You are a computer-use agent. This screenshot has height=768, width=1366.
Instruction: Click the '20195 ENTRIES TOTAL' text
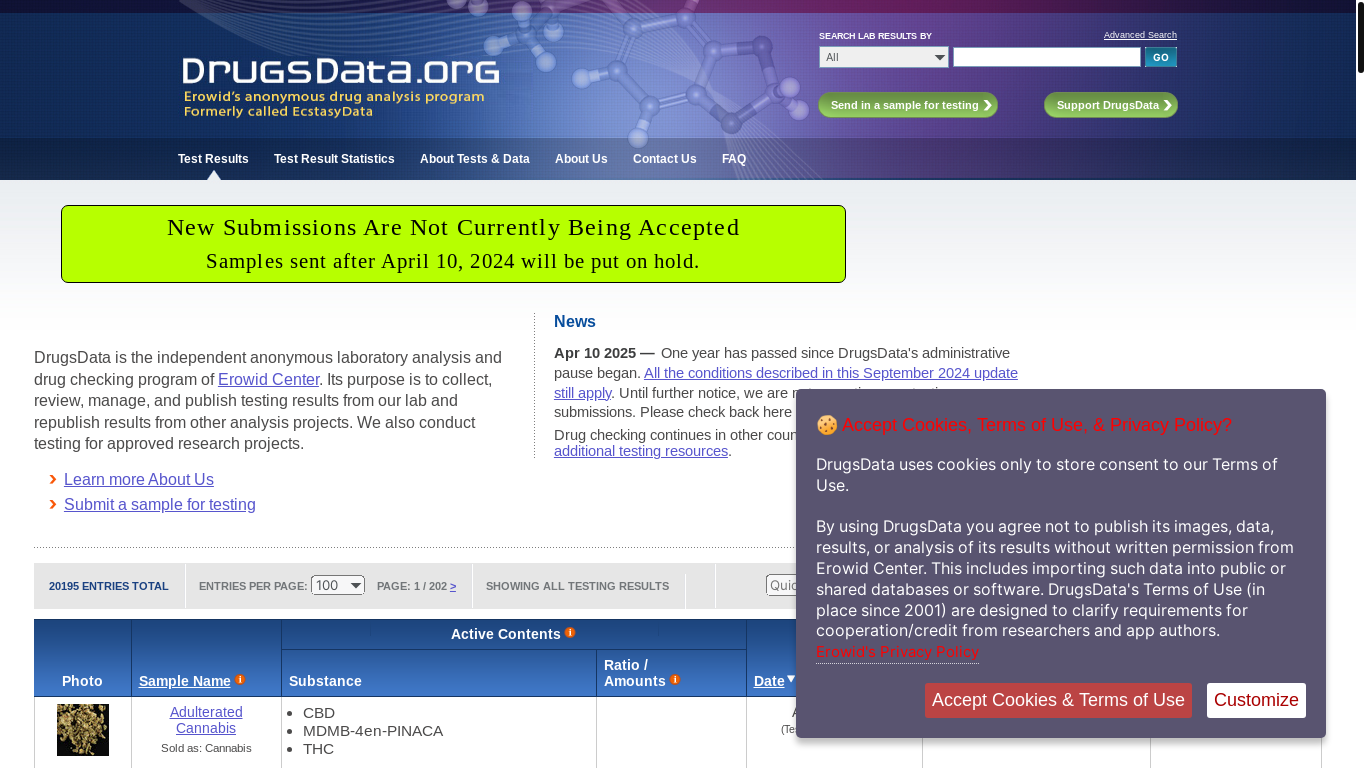pos(109,586)
